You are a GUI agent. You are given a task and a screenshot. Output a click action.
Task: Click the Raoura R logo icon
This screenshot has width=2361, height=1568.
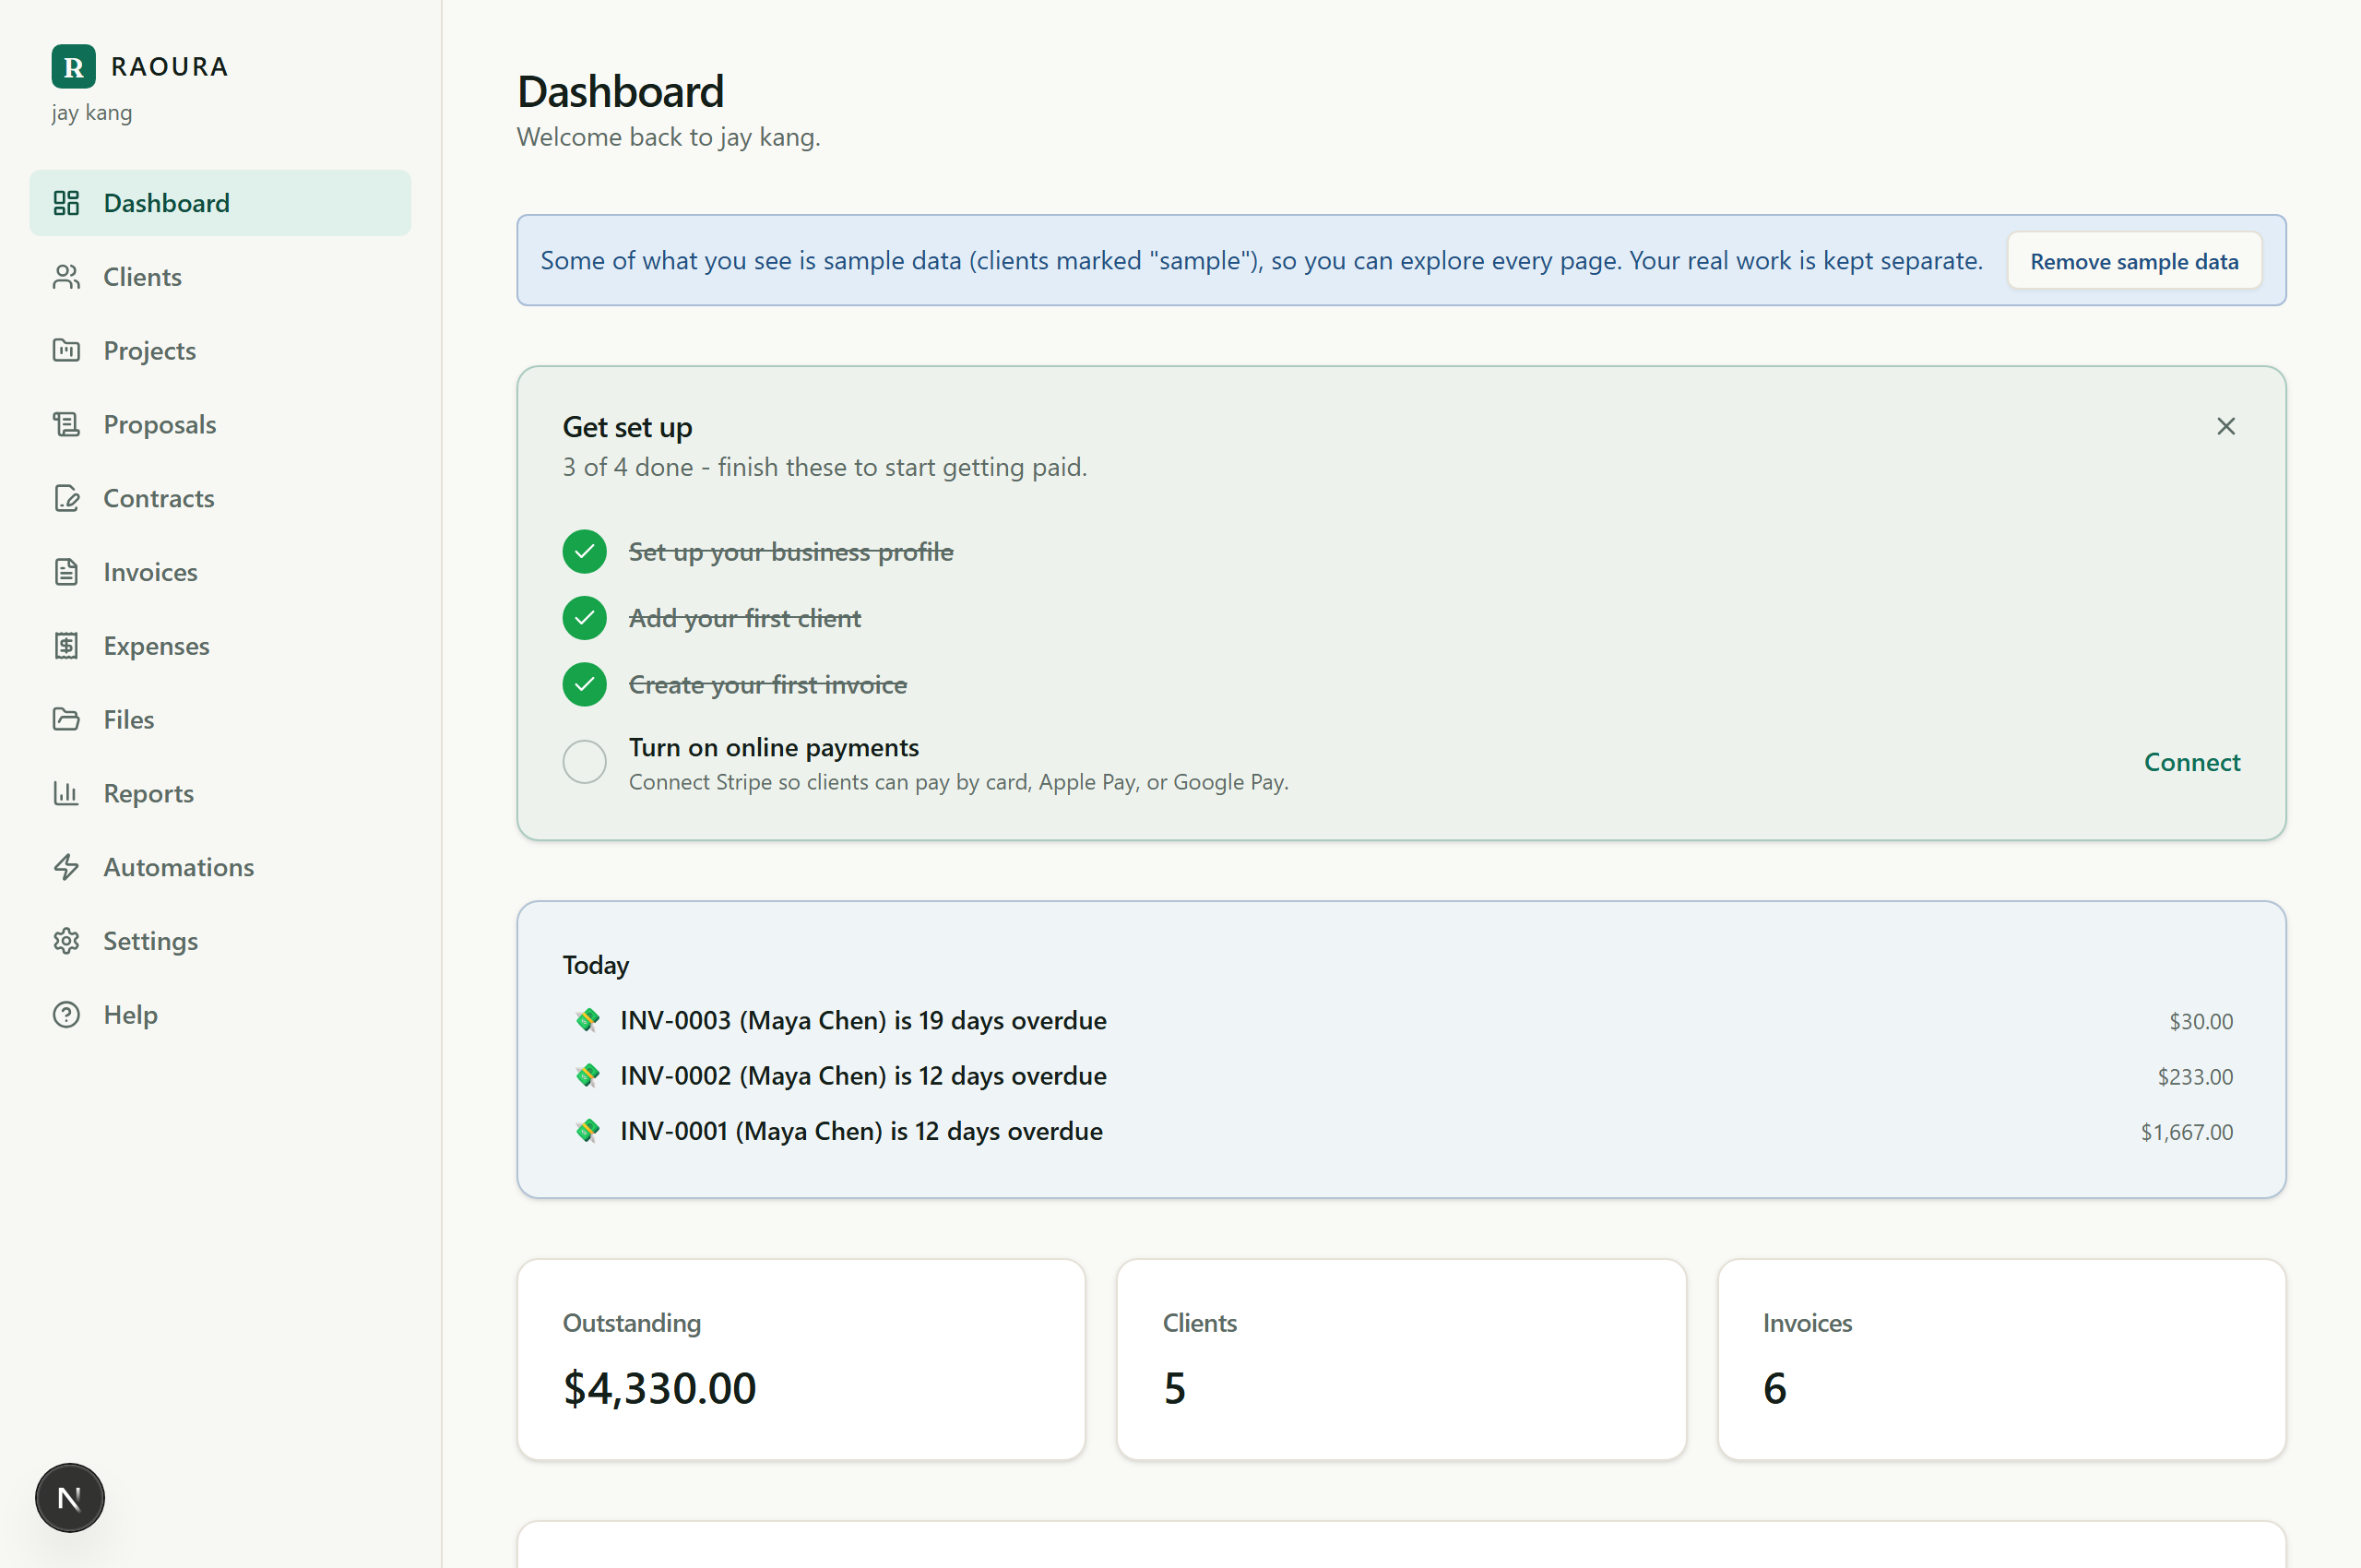click(x=73, y=67)
